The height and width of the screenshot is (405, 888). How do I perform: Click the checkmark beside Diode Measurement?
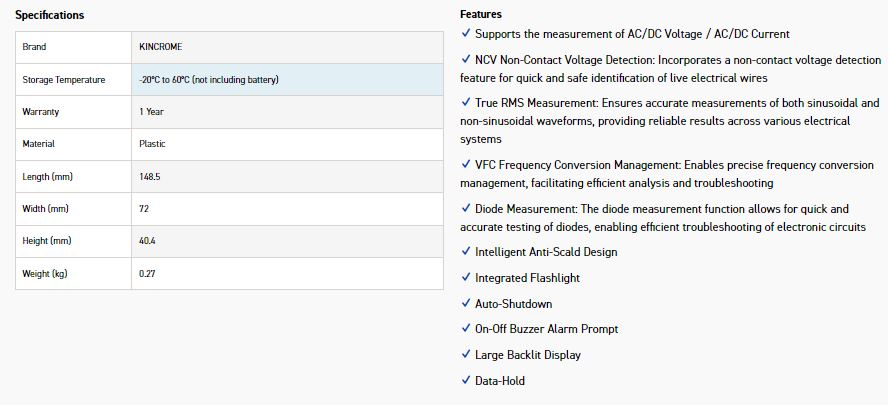pos(466,209)
